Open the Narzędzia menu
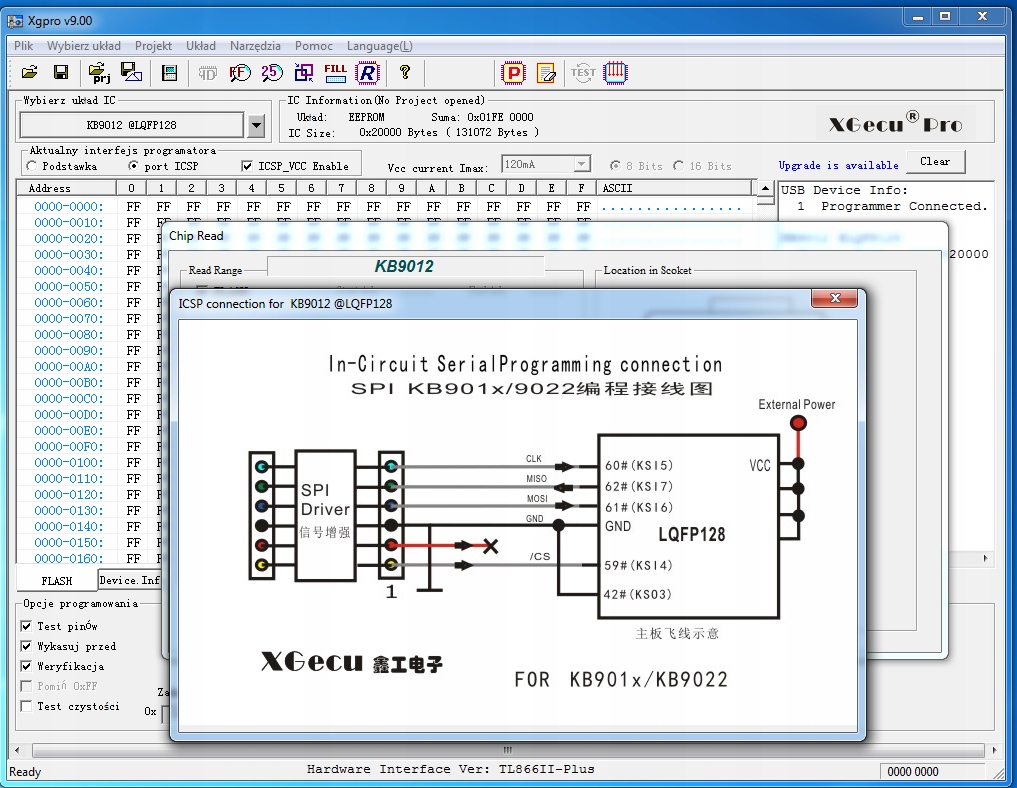 pyautogui.click(x=255, y=46)
